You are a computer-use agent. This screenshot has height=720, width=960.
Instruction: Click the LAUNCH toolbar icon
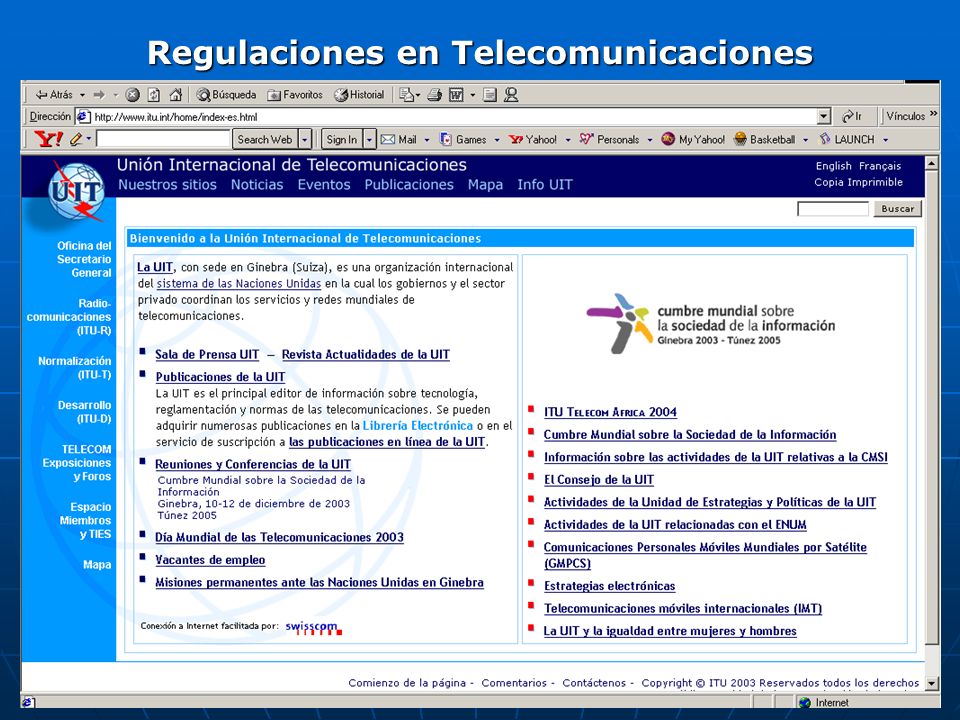click(x=825, y=139)
